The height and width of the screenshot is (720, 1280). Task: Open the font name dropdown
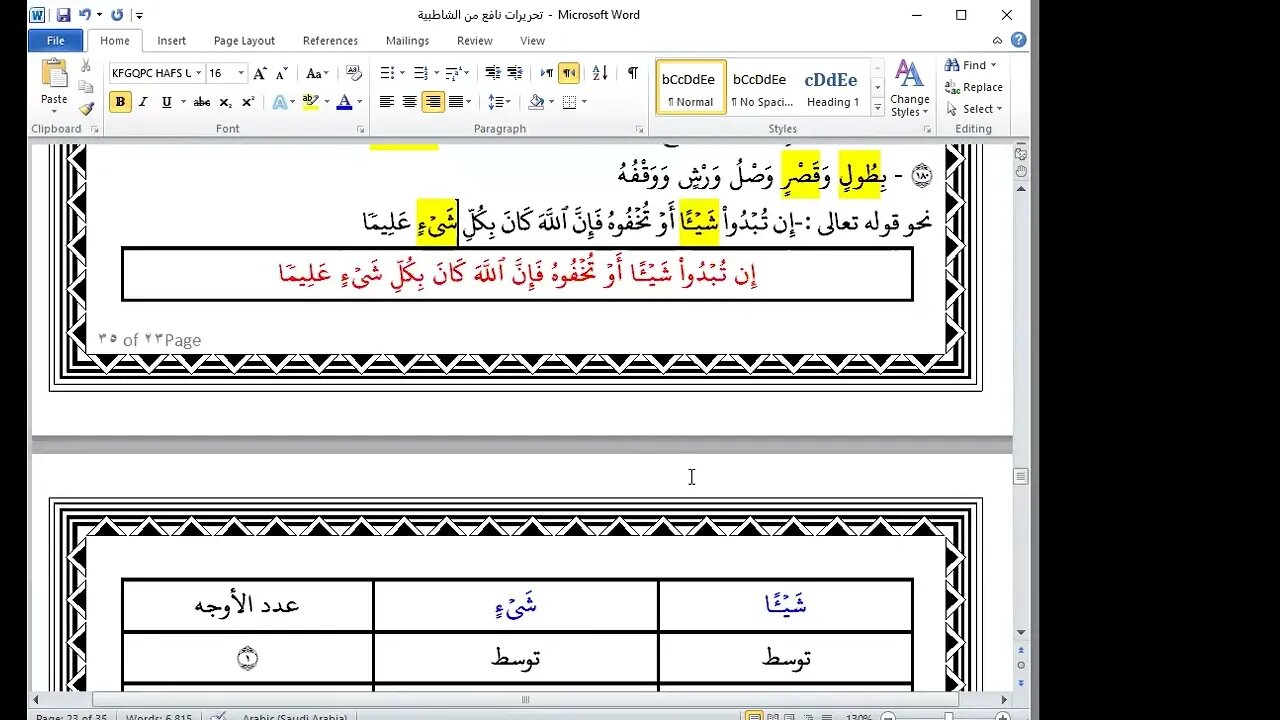198,73
